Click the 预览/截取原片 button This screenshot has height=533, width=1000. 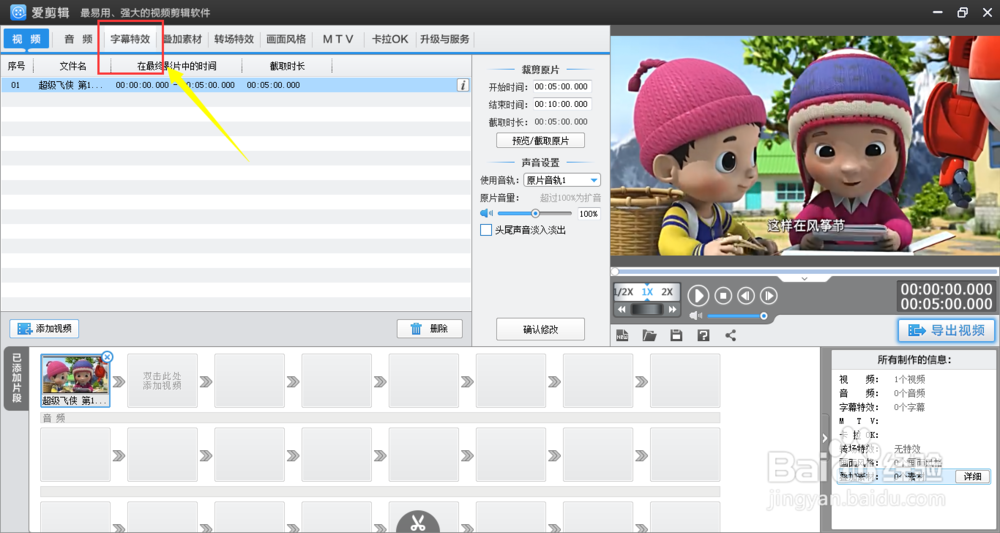point(540,140)
